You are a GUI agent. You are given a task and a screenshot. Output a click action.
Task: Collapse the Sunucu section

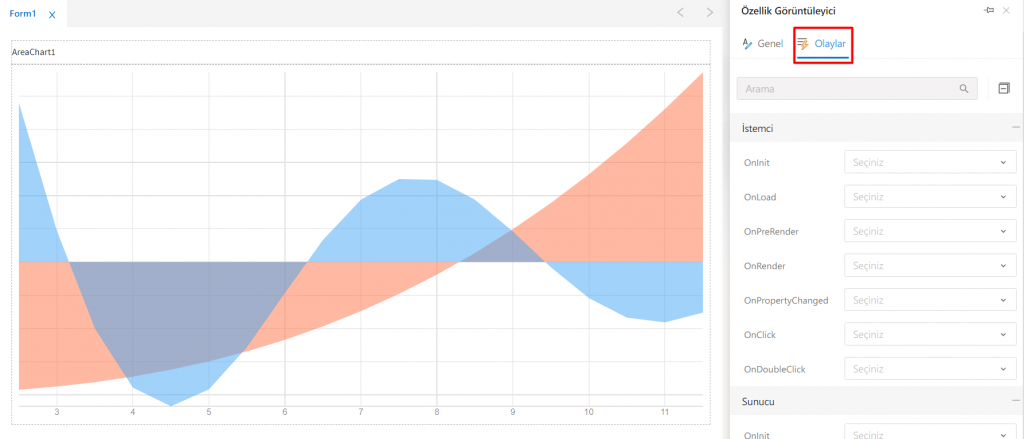(x=1015, y=401)
